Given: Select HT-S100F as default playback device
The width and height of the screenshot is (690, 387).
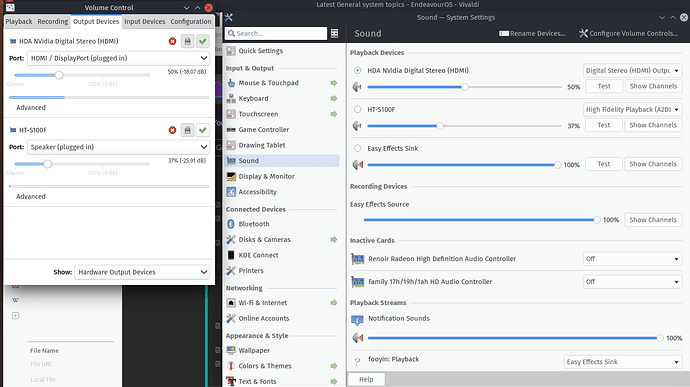Looking at the screenshot, I should (x=357, y=110).
